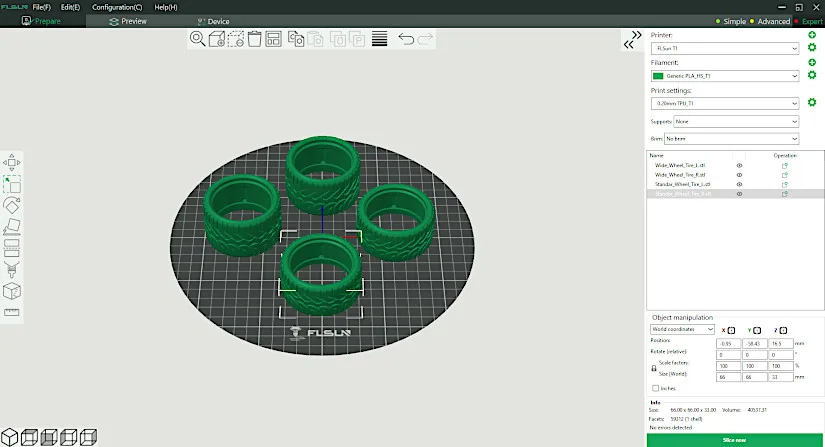Image resolution: width=825 pixels, height=447 pixels.
Task: Click the green filament color swatch
Action: coord(658,76)
